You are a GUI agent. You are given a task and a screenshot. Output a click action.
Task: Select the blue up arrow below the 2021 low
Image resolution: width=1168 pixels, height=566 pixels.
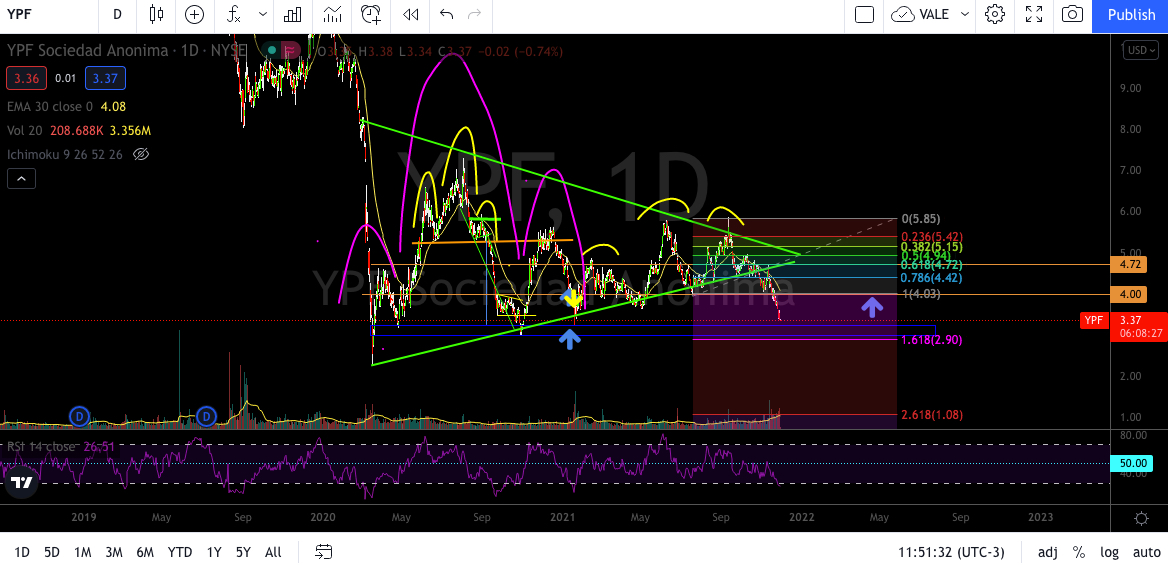tap(570, 340)
